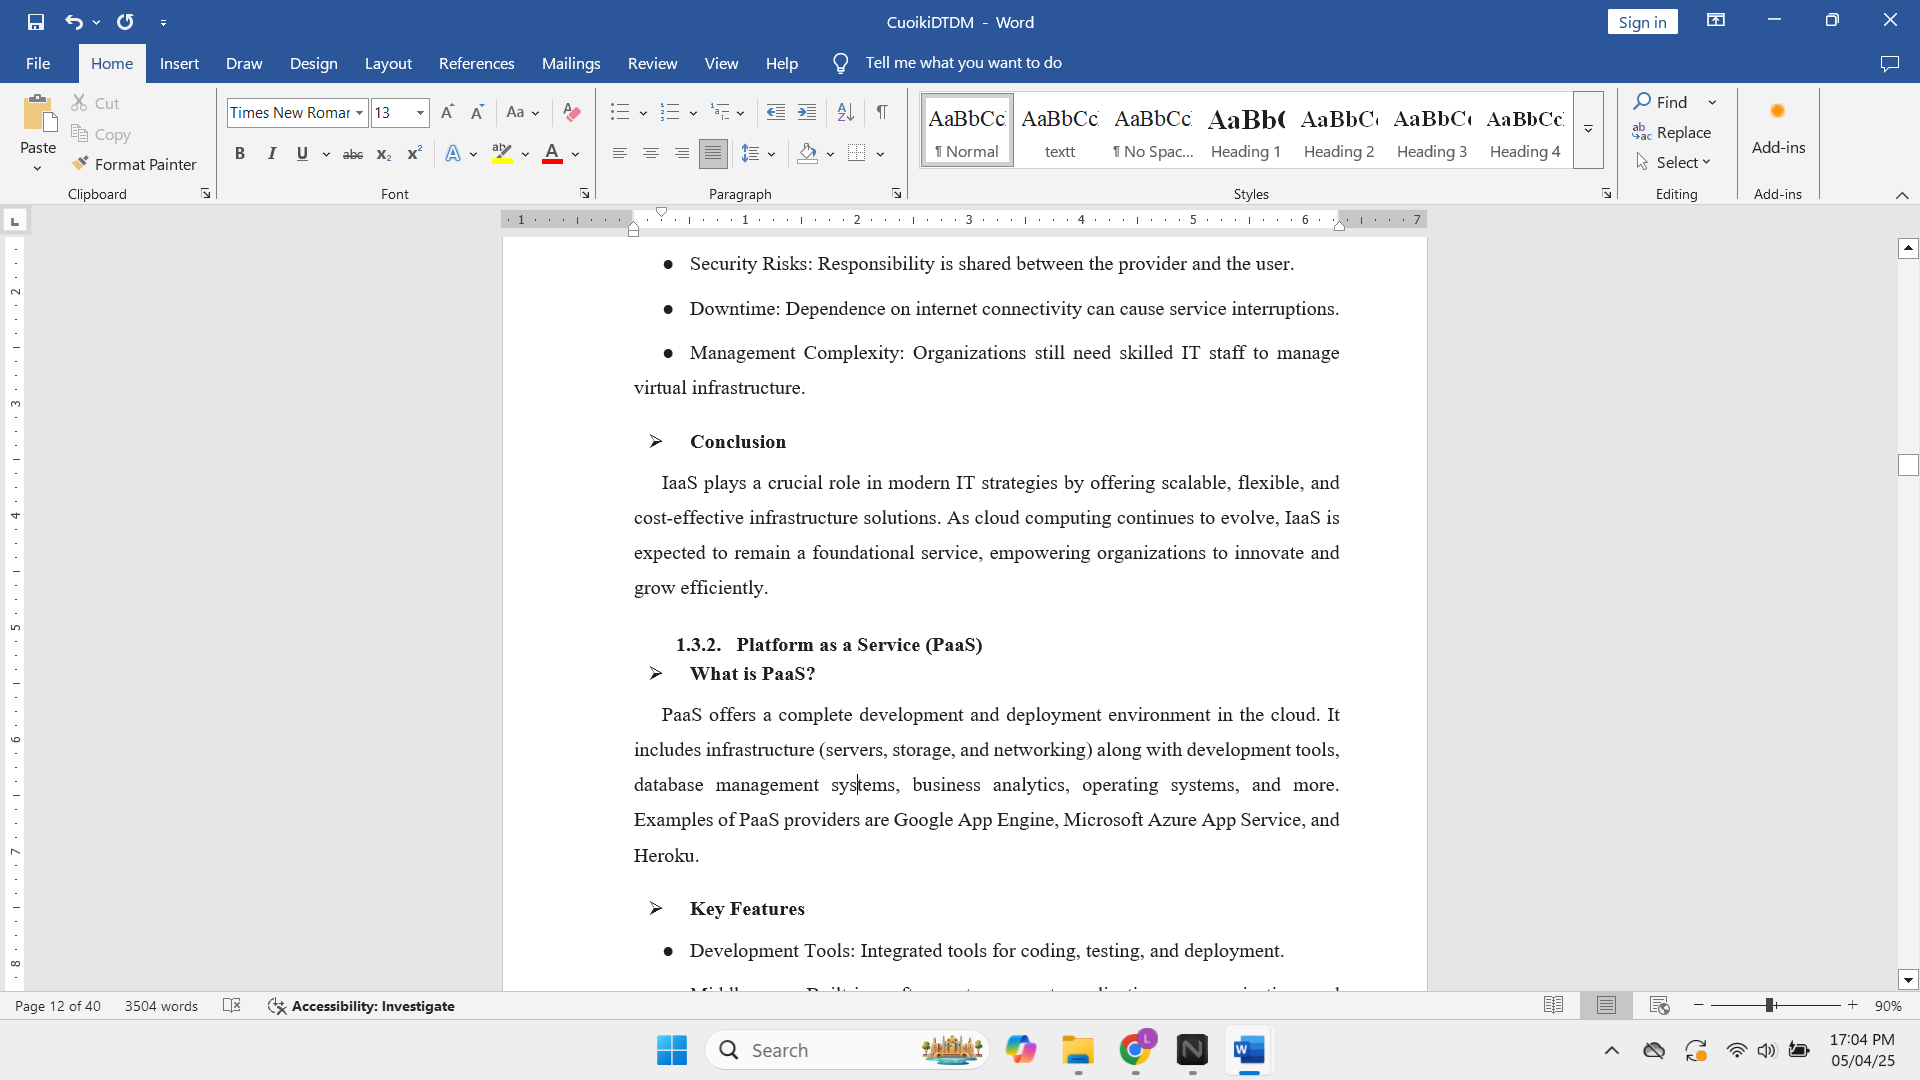
Task: Increase font size with grow icon
Action: pyautogui.click(x=447, y=113)
